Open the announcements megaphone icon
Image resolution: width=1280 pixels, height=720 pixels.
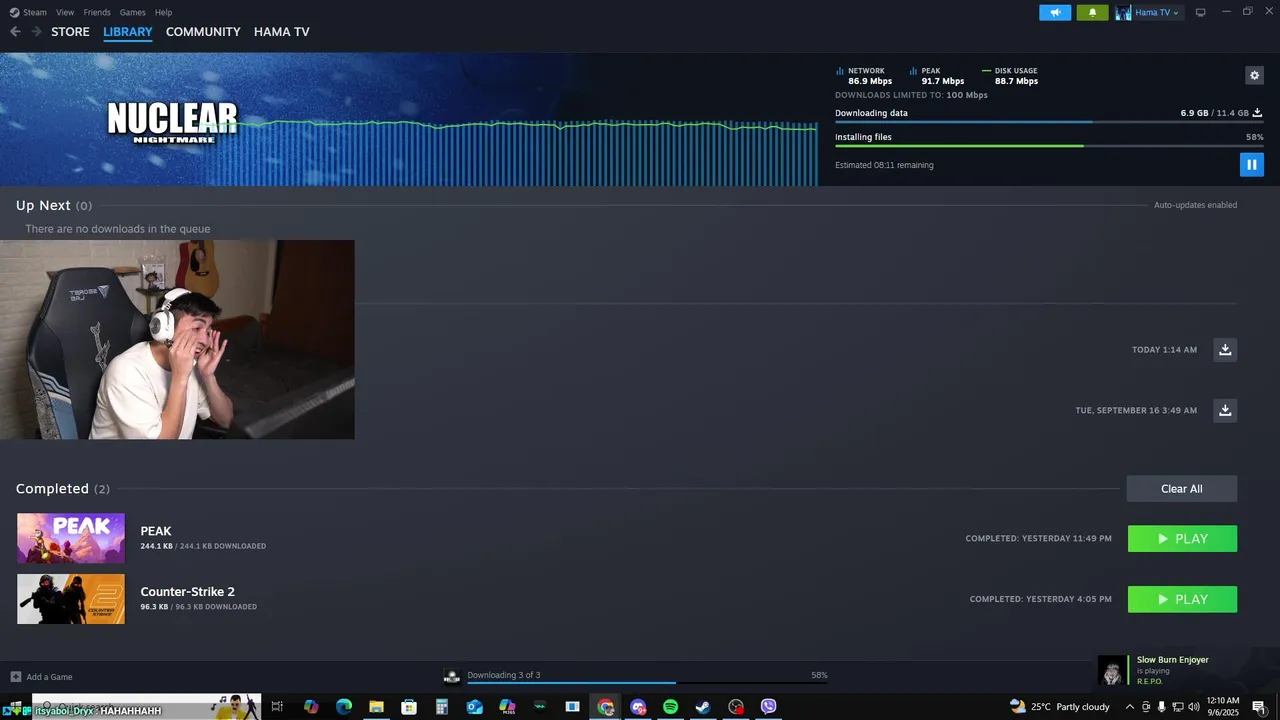click(1055, 12)
